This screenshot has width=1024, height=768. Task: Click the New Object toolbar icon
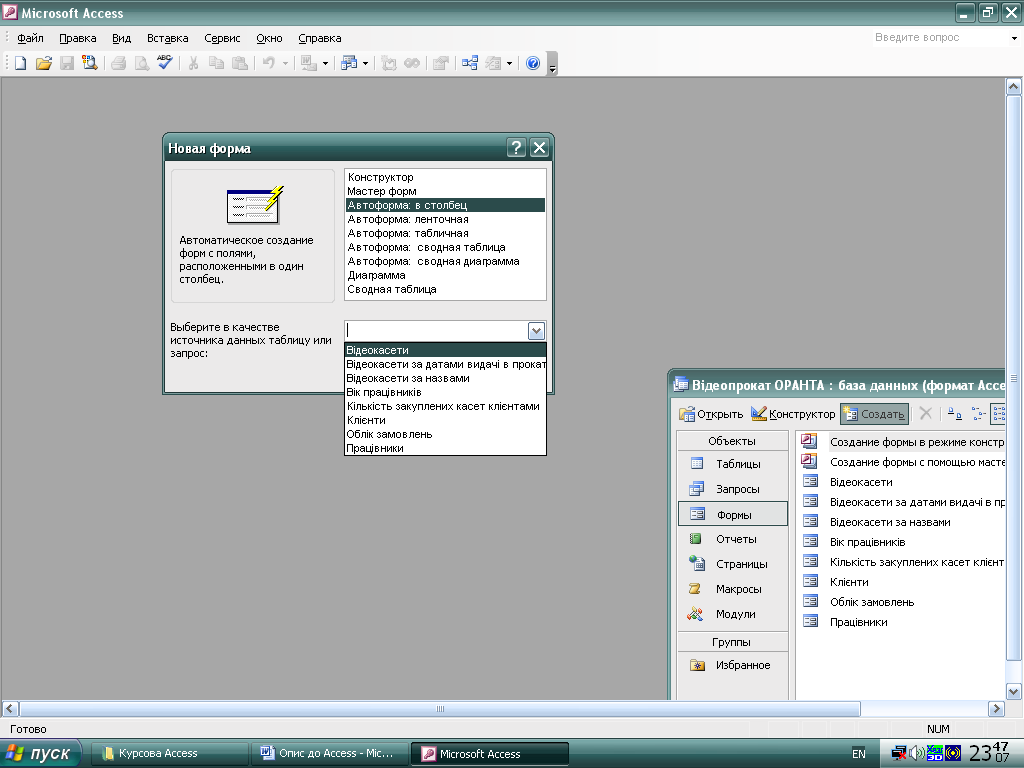click(494, 63)
